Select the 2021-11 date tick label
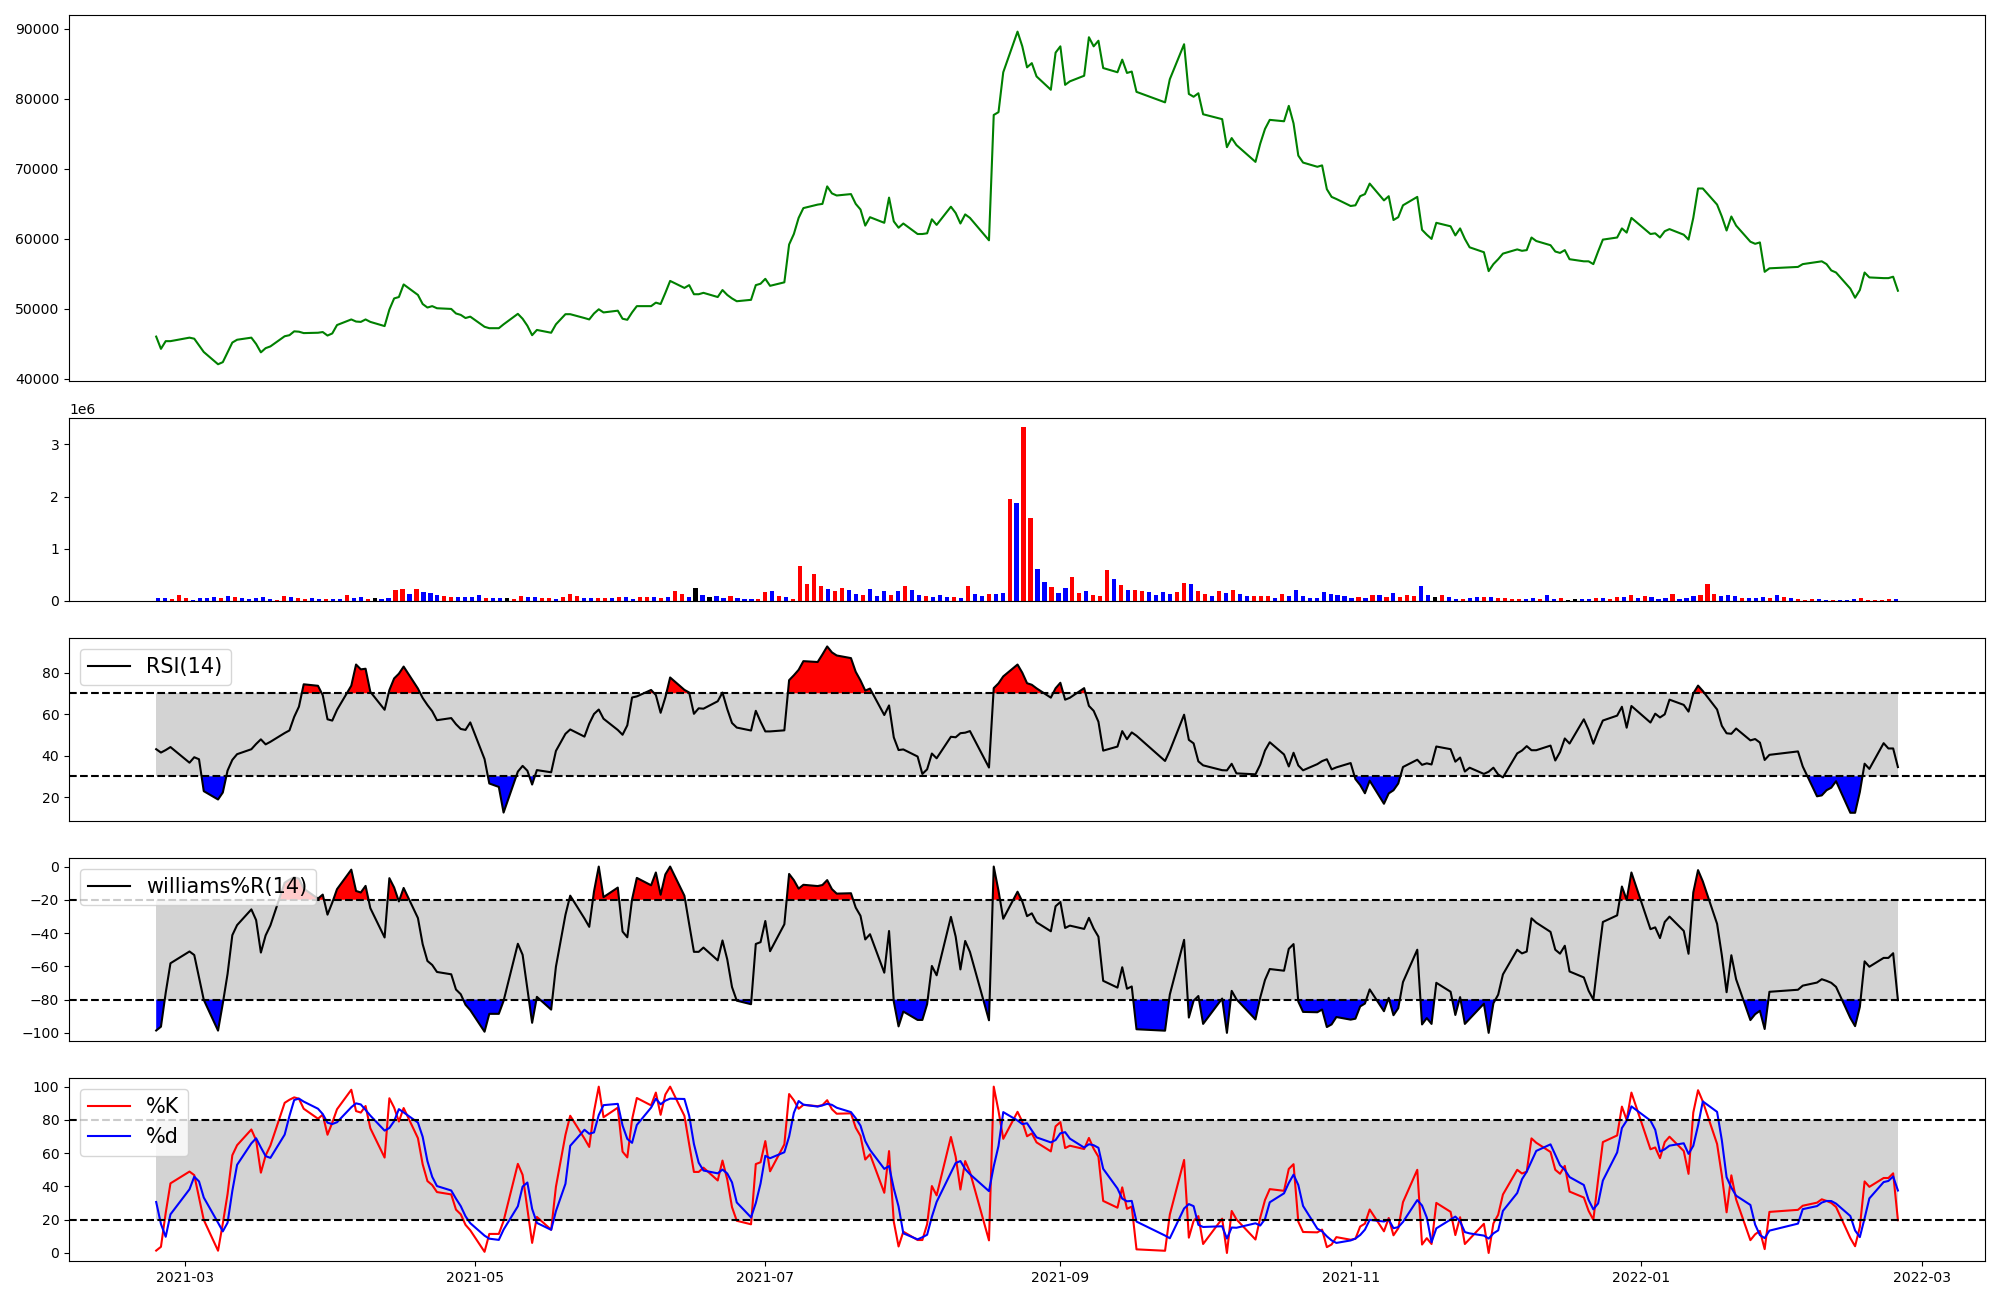Image resolution: width=2000 pixels, height=1300 pixels. click(x=1351, y=1277)
